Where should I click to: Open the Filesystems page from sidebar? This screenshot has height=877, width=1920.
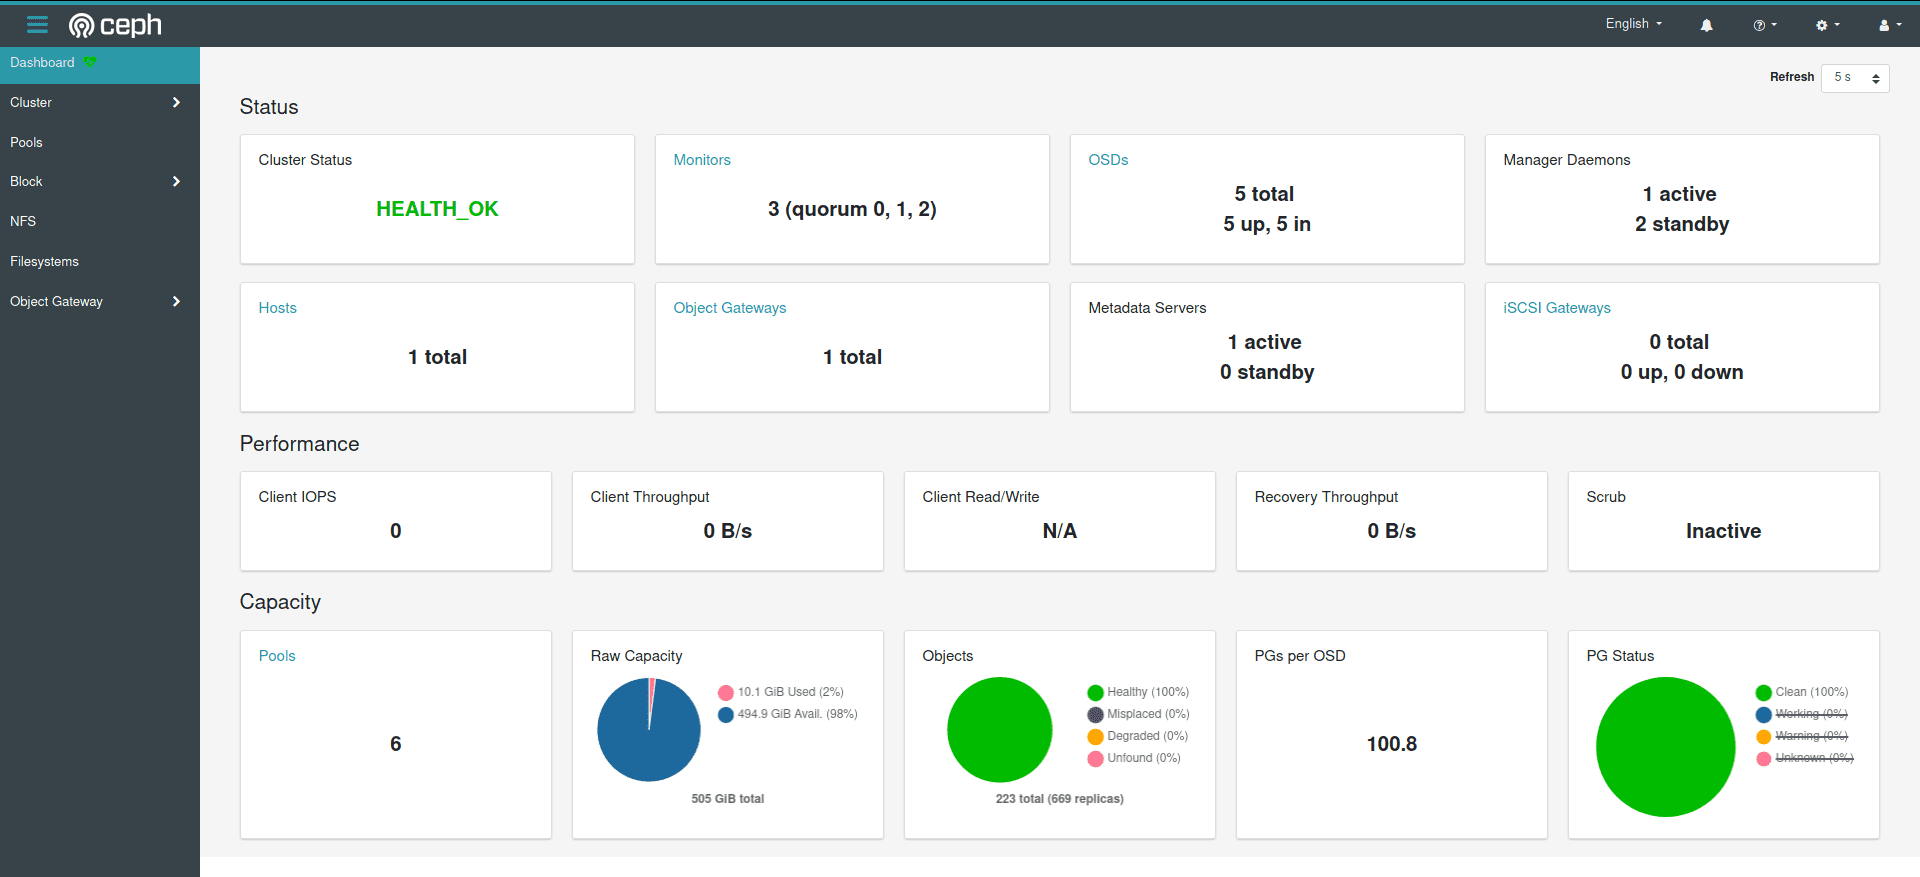[45, 261]
